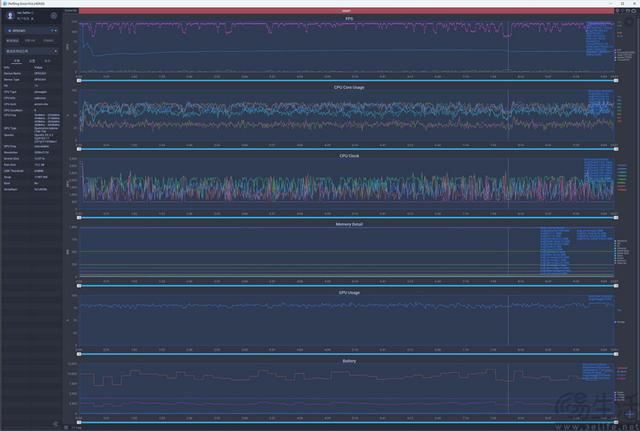Click the Battery chart timeline range slider
The height and width of the screenshot is (431, 640).
pyautogui.click(x=348, y=424)
